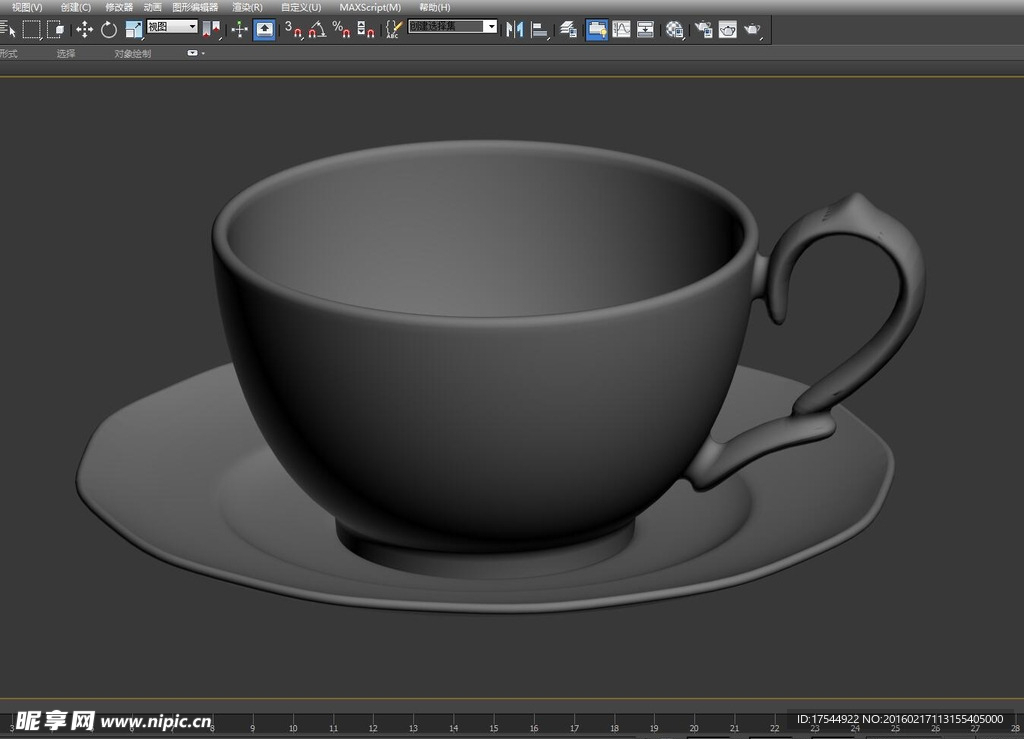The height and width of the screenshot is (739, 1024).
Task: Click the Use Pivot Point Center icon
Action: point(211,29)
